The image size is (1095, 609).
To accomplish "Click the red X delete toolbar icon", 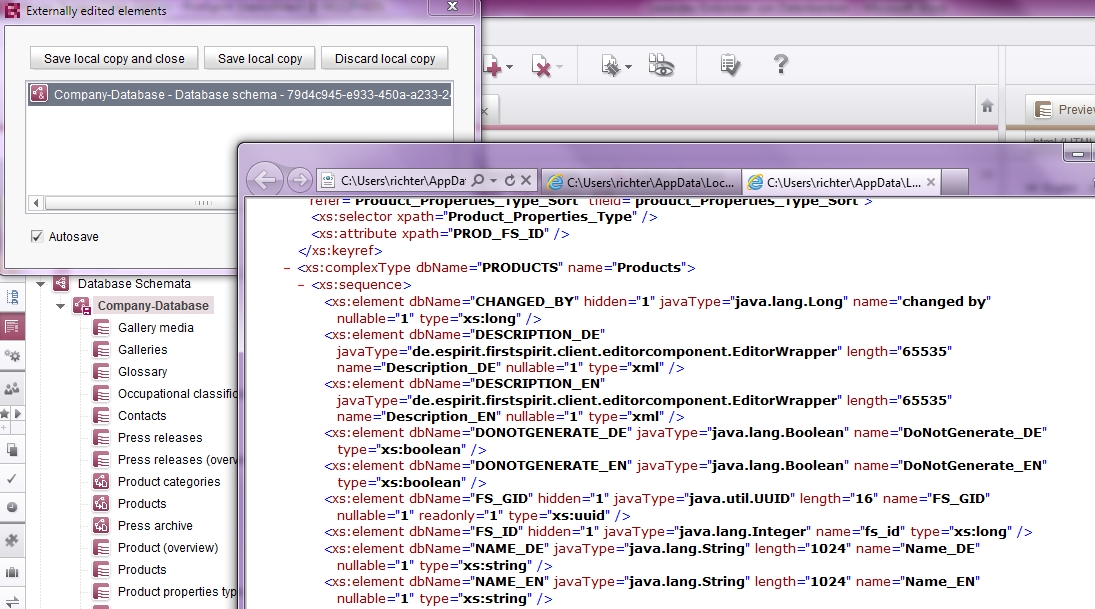I will pos(541,66).
